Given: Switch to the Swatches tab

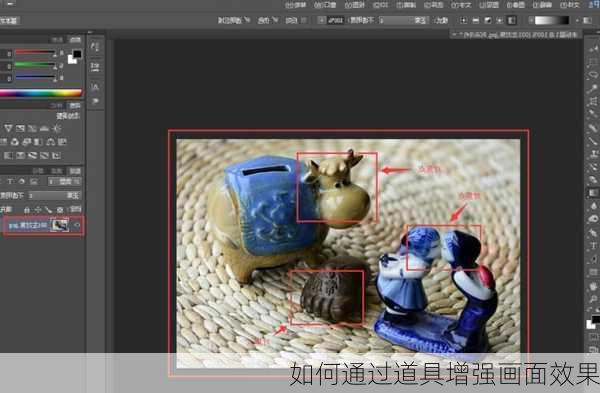Looking at the screenshot, I should pos(57,40).
